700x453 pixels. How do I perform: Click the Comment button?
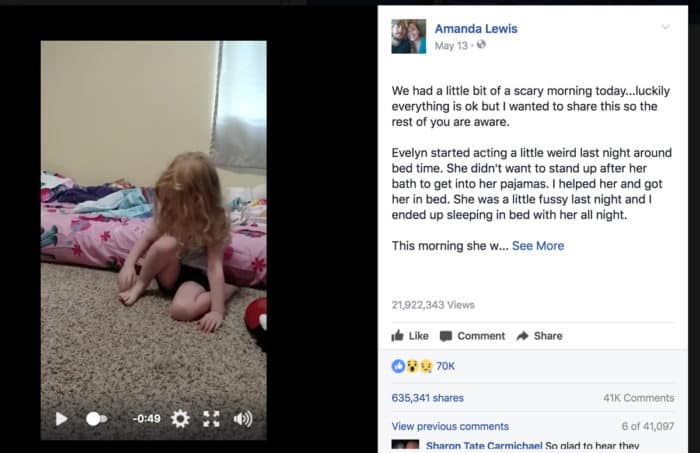tap(472, 336)
